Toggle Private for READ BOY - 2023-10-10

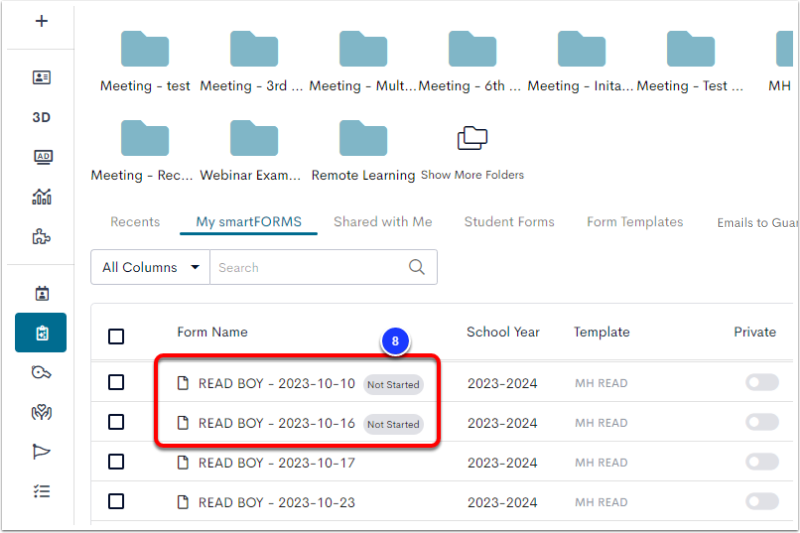(x=762, y=382)
